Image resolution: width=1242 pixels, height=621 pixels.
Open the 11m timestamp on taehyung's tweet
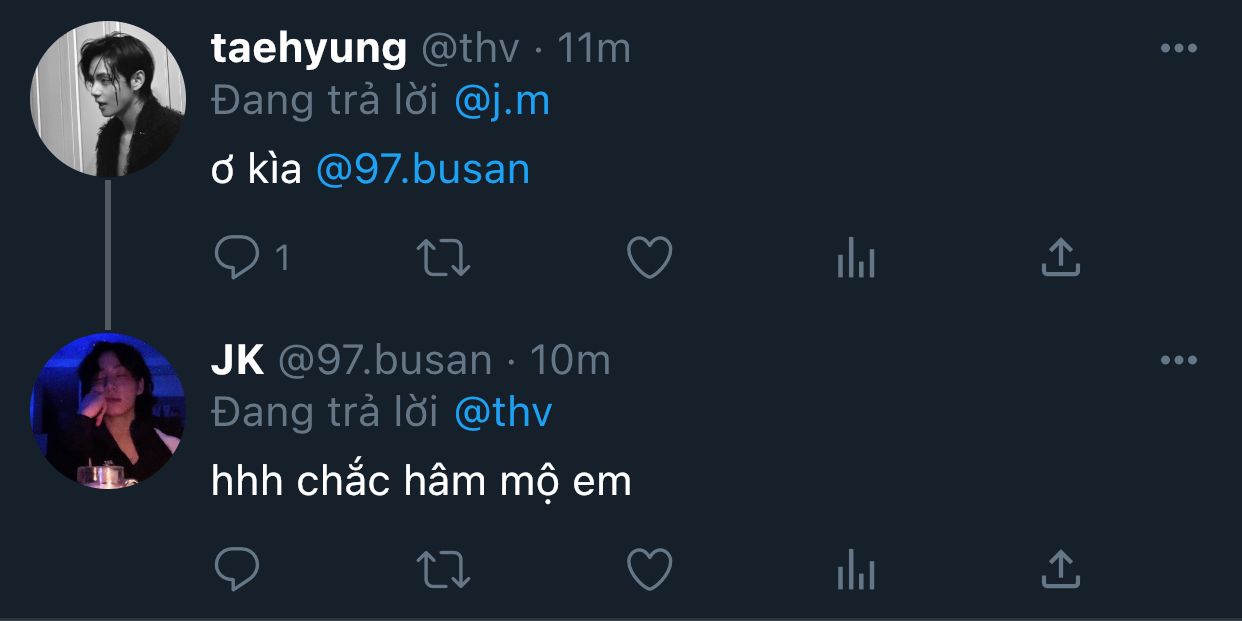(x=594, y=48)
